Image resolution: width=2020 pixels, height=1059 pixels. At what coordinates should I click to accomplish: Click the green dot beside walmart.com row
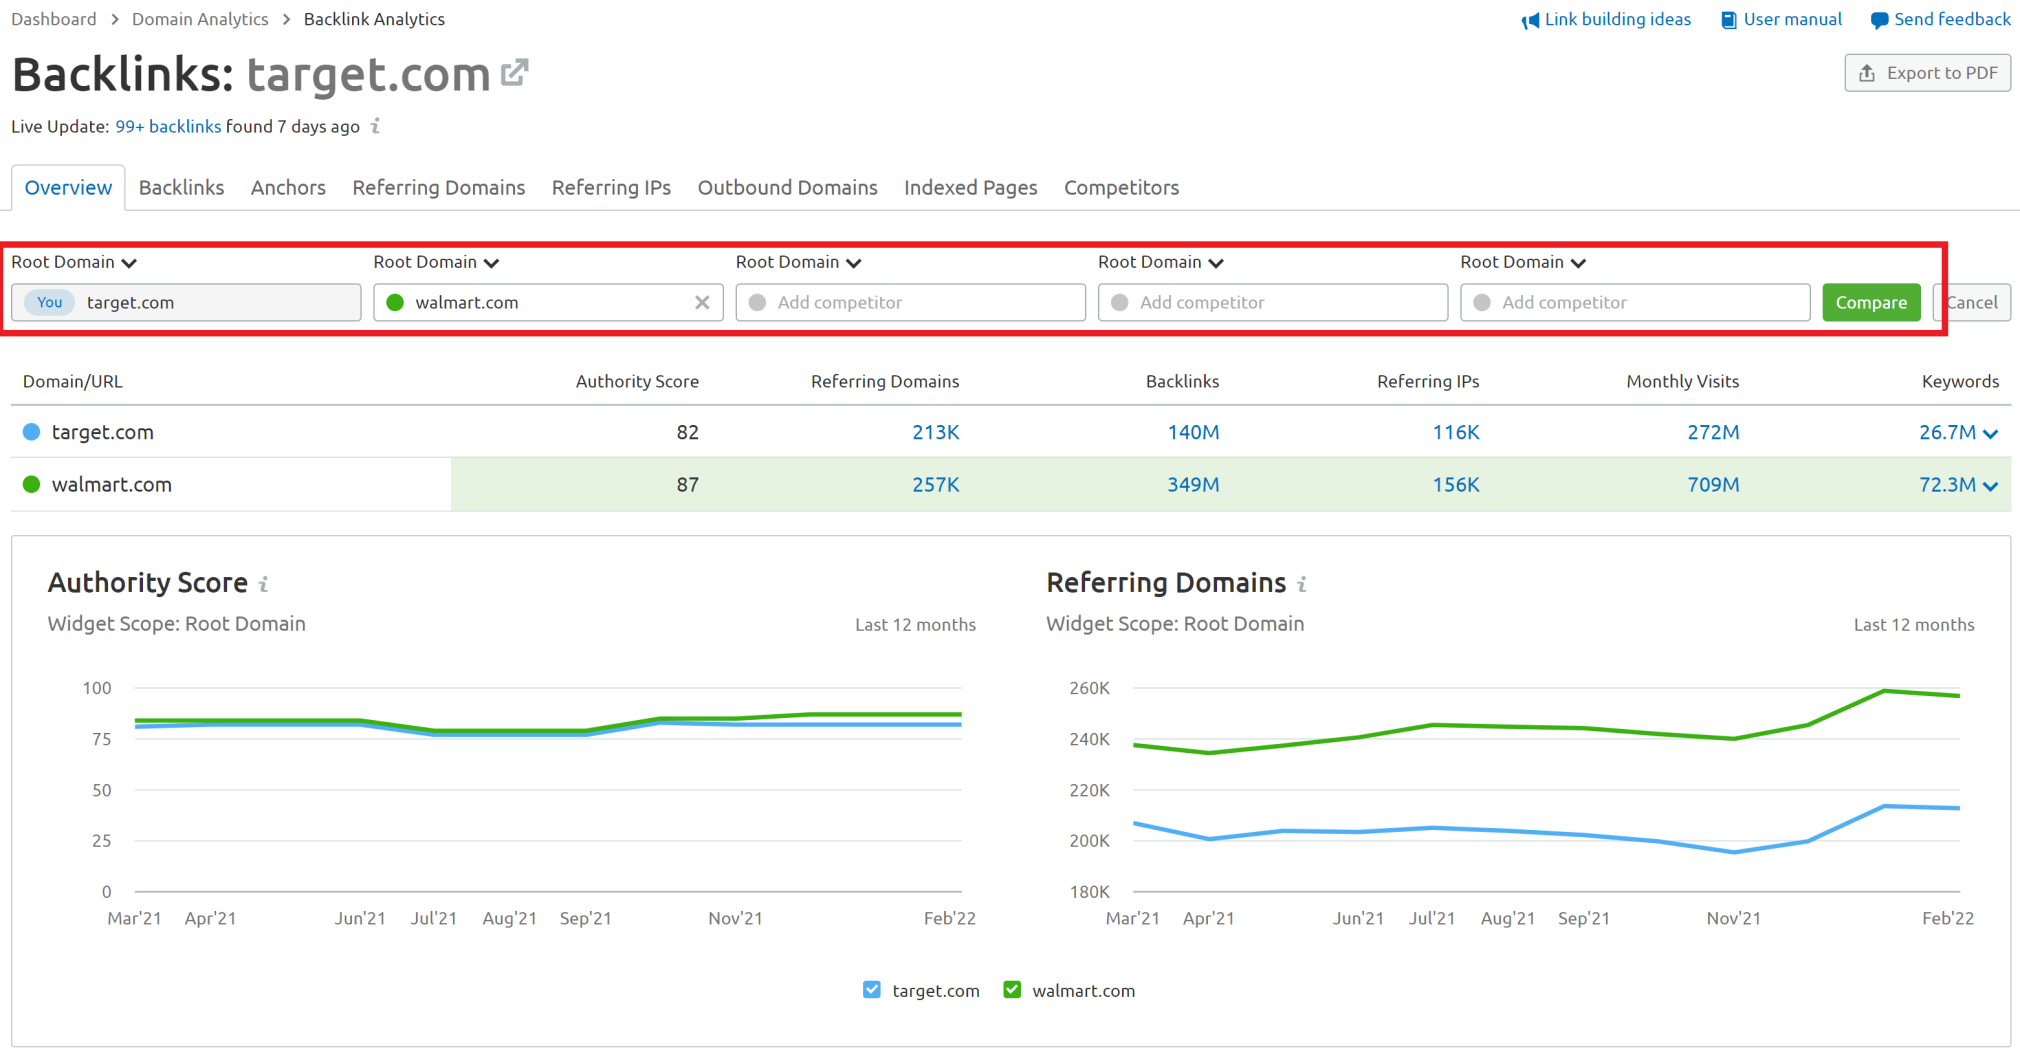(x=31, y=484)
